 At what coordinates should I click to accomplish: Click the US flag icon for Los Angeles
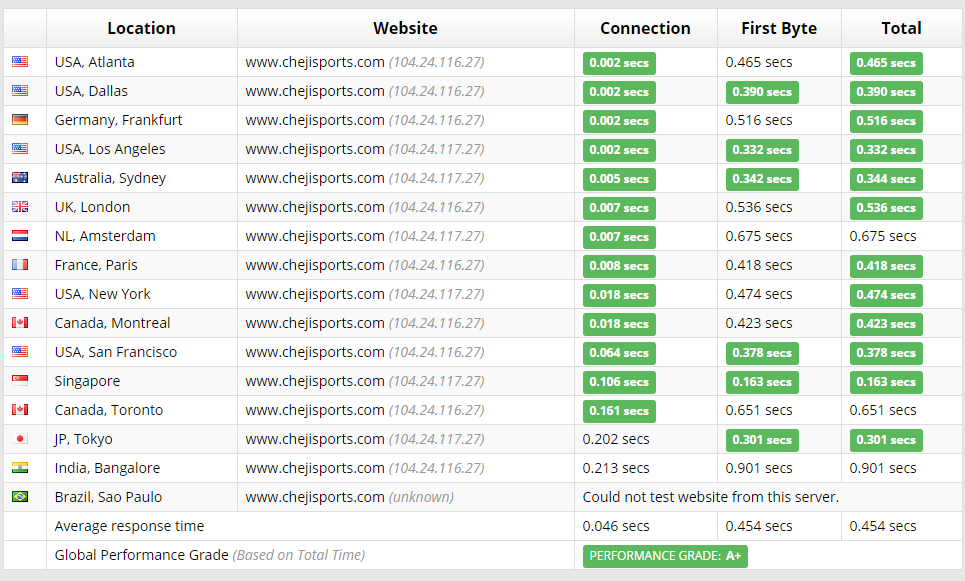point(20,148)
